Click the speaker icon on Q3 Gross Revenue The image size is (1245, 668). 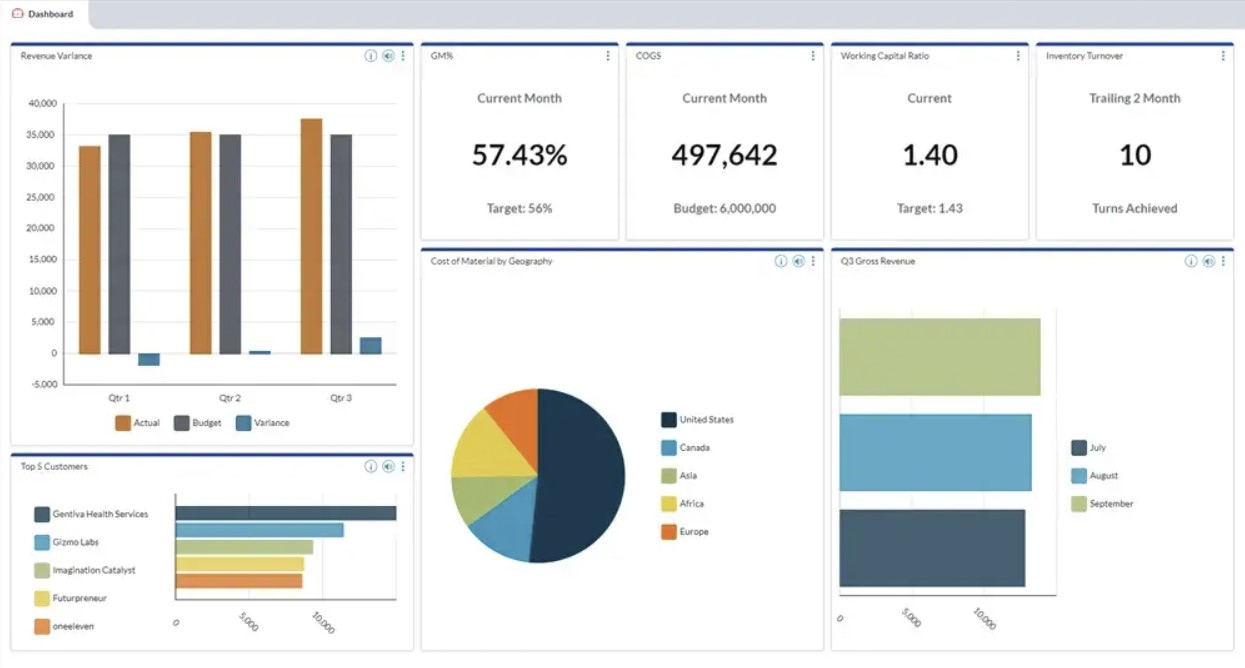1208,261
